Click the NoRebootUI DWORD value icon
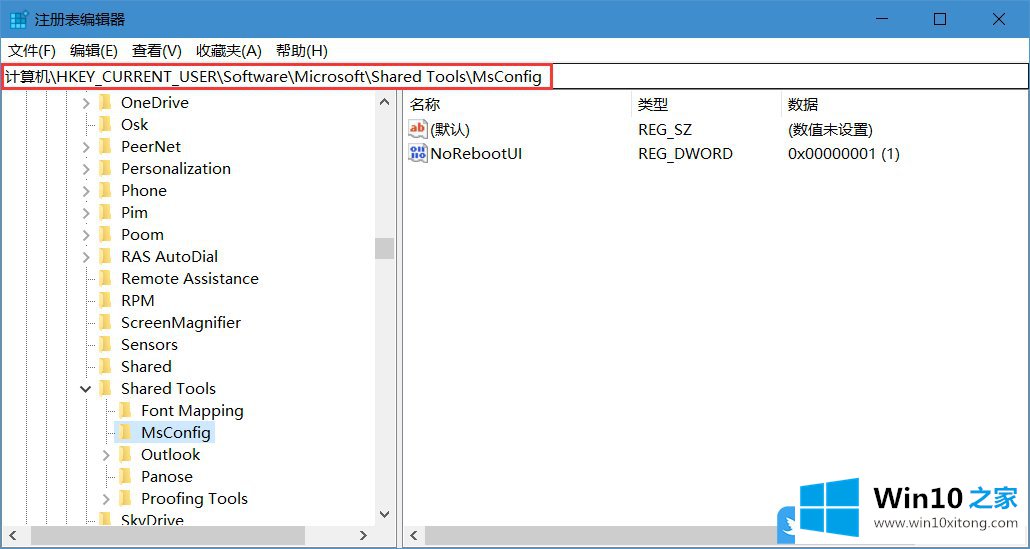Viewport: 1030px width, 549px height. [418, 154]
